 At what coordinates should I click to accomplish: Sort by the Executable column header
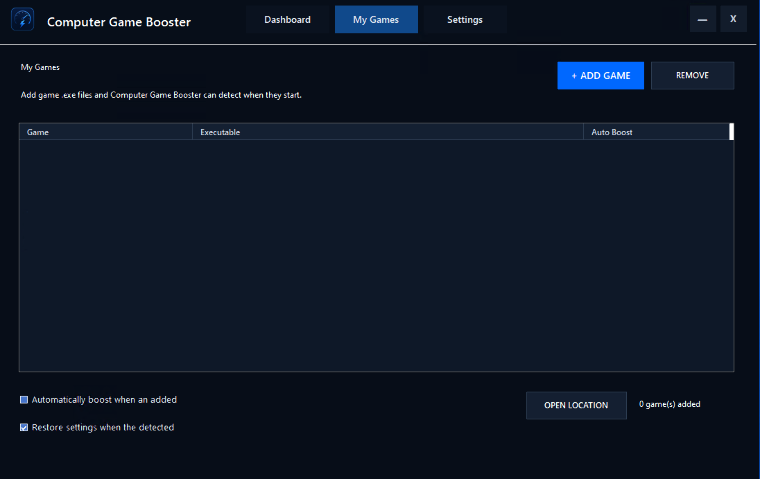click(x=388, y=132)
